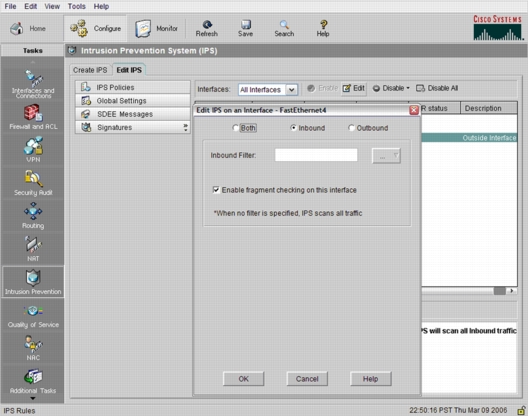Open Global Settings
This screenshot has height=418, width=530.
pyautogui.click(x=132, y=101)
